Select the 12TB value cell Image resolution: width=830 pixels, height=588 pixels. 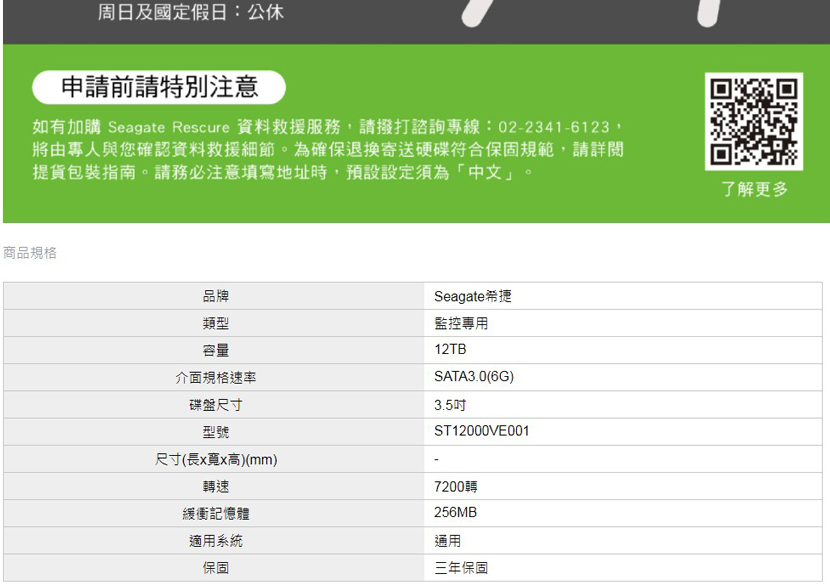(623, 350)
